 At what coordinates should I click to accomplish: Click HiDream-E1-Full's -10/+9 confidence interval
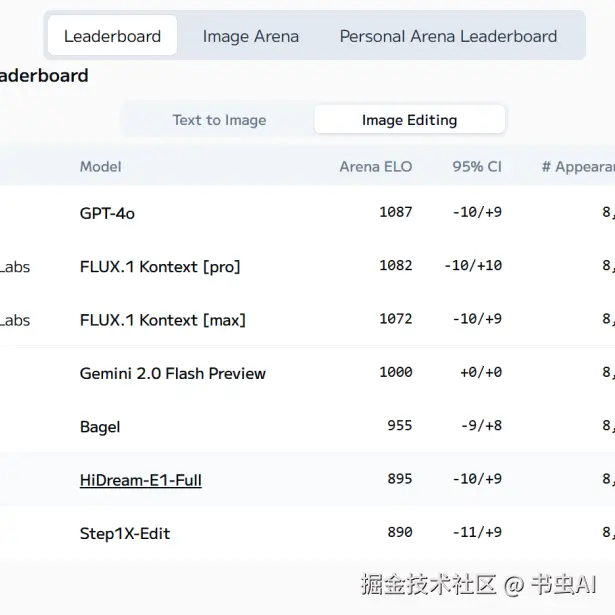477,479
